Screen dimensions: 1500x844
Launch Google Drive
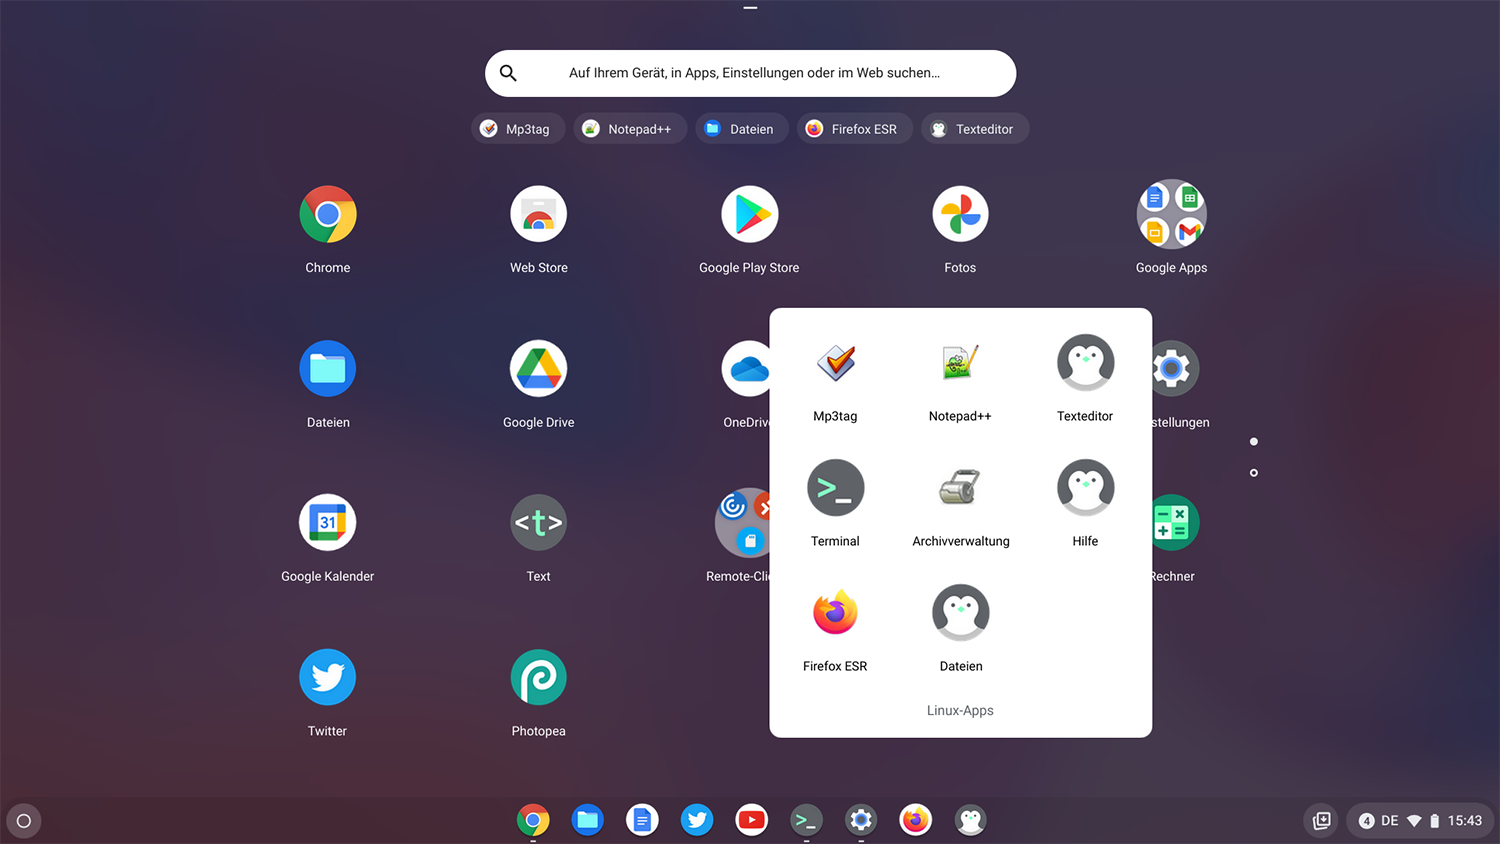[538, 369]
